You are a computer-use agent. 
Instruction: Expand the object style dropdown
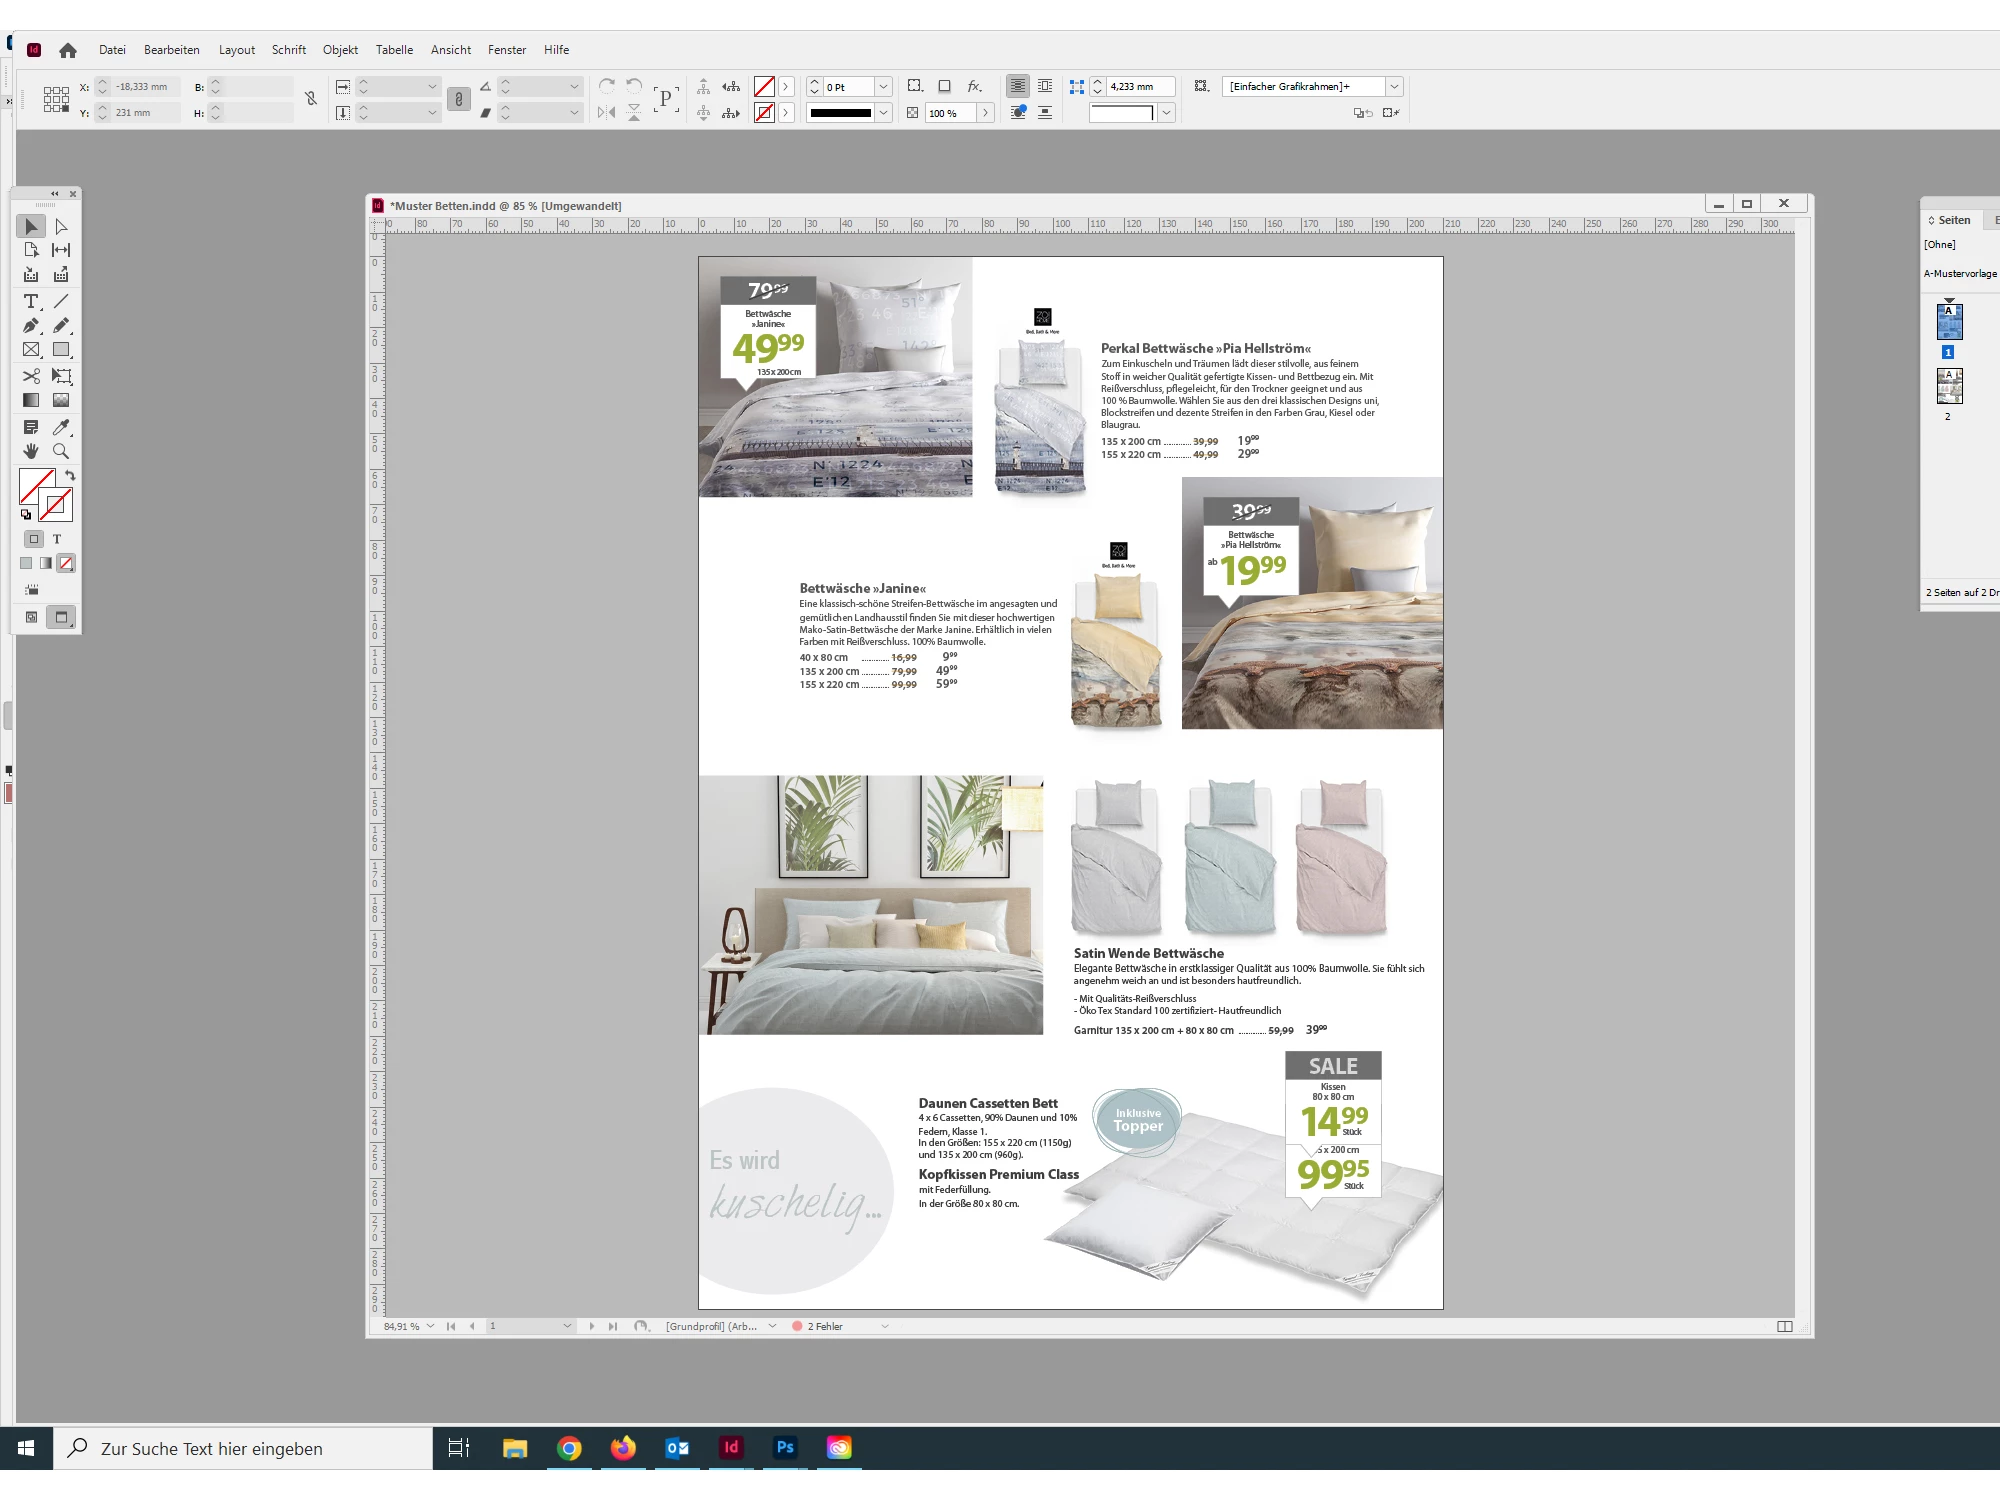(x=1394, y=87)
